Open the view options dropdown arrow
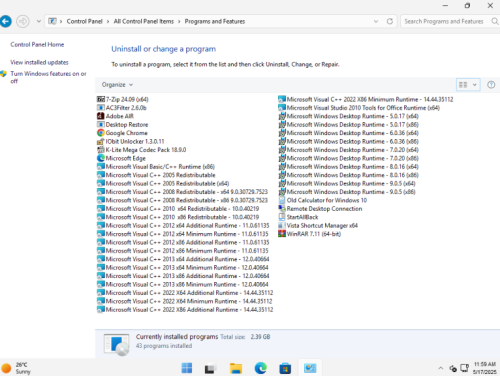Screen dimensions: 500x376 (474, 85)
